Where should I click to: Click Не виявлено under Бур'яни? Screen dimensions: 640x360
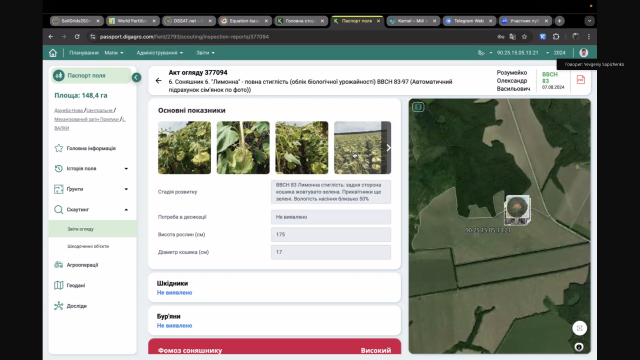coord(174,326)
